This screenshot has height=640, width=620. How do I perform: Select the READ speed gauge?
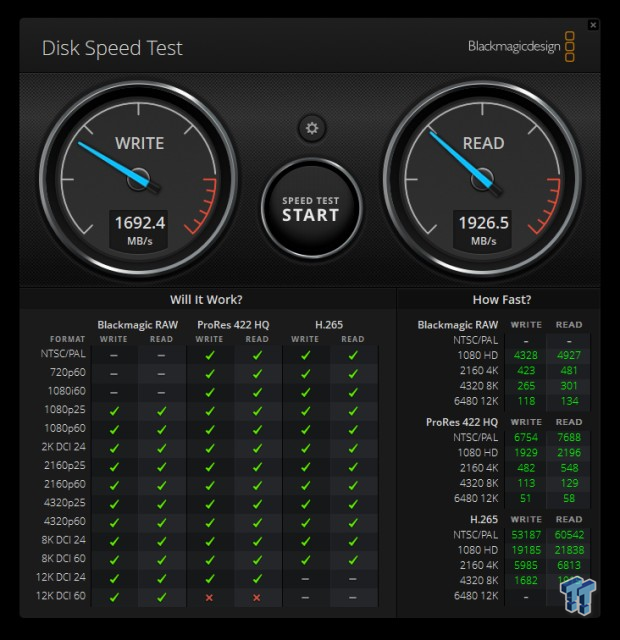click(482, 179)
